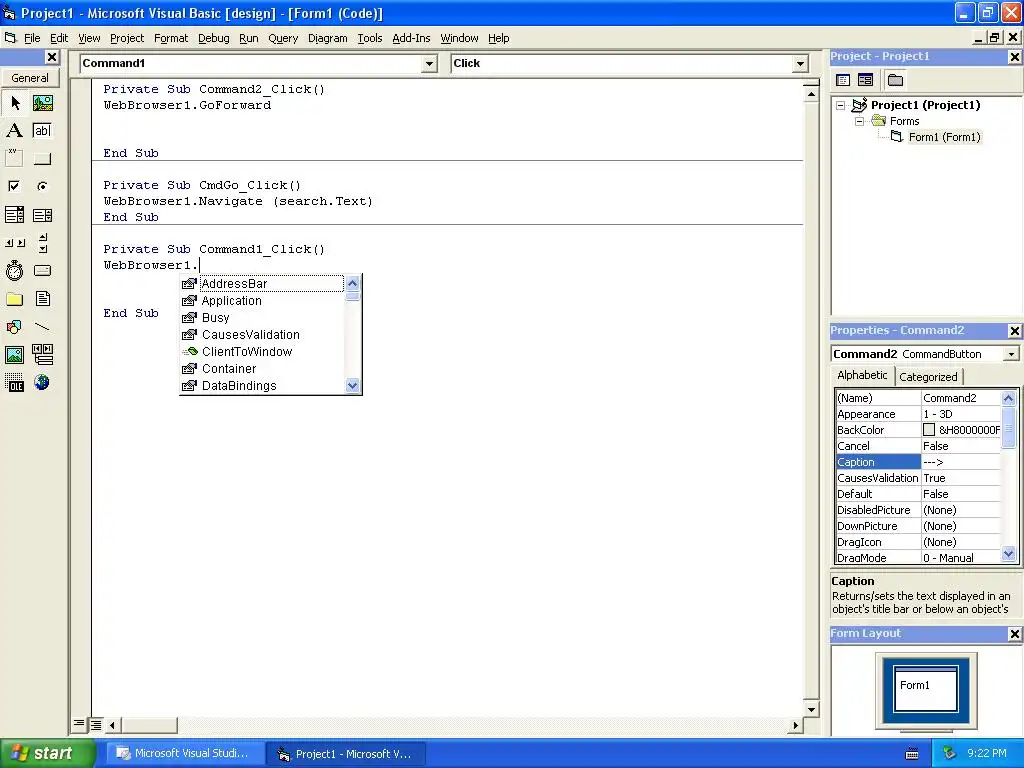This screenshot has height=768, width=1024.
Task: Switch to the Categorized properties tab
Action: coord(928,377)
